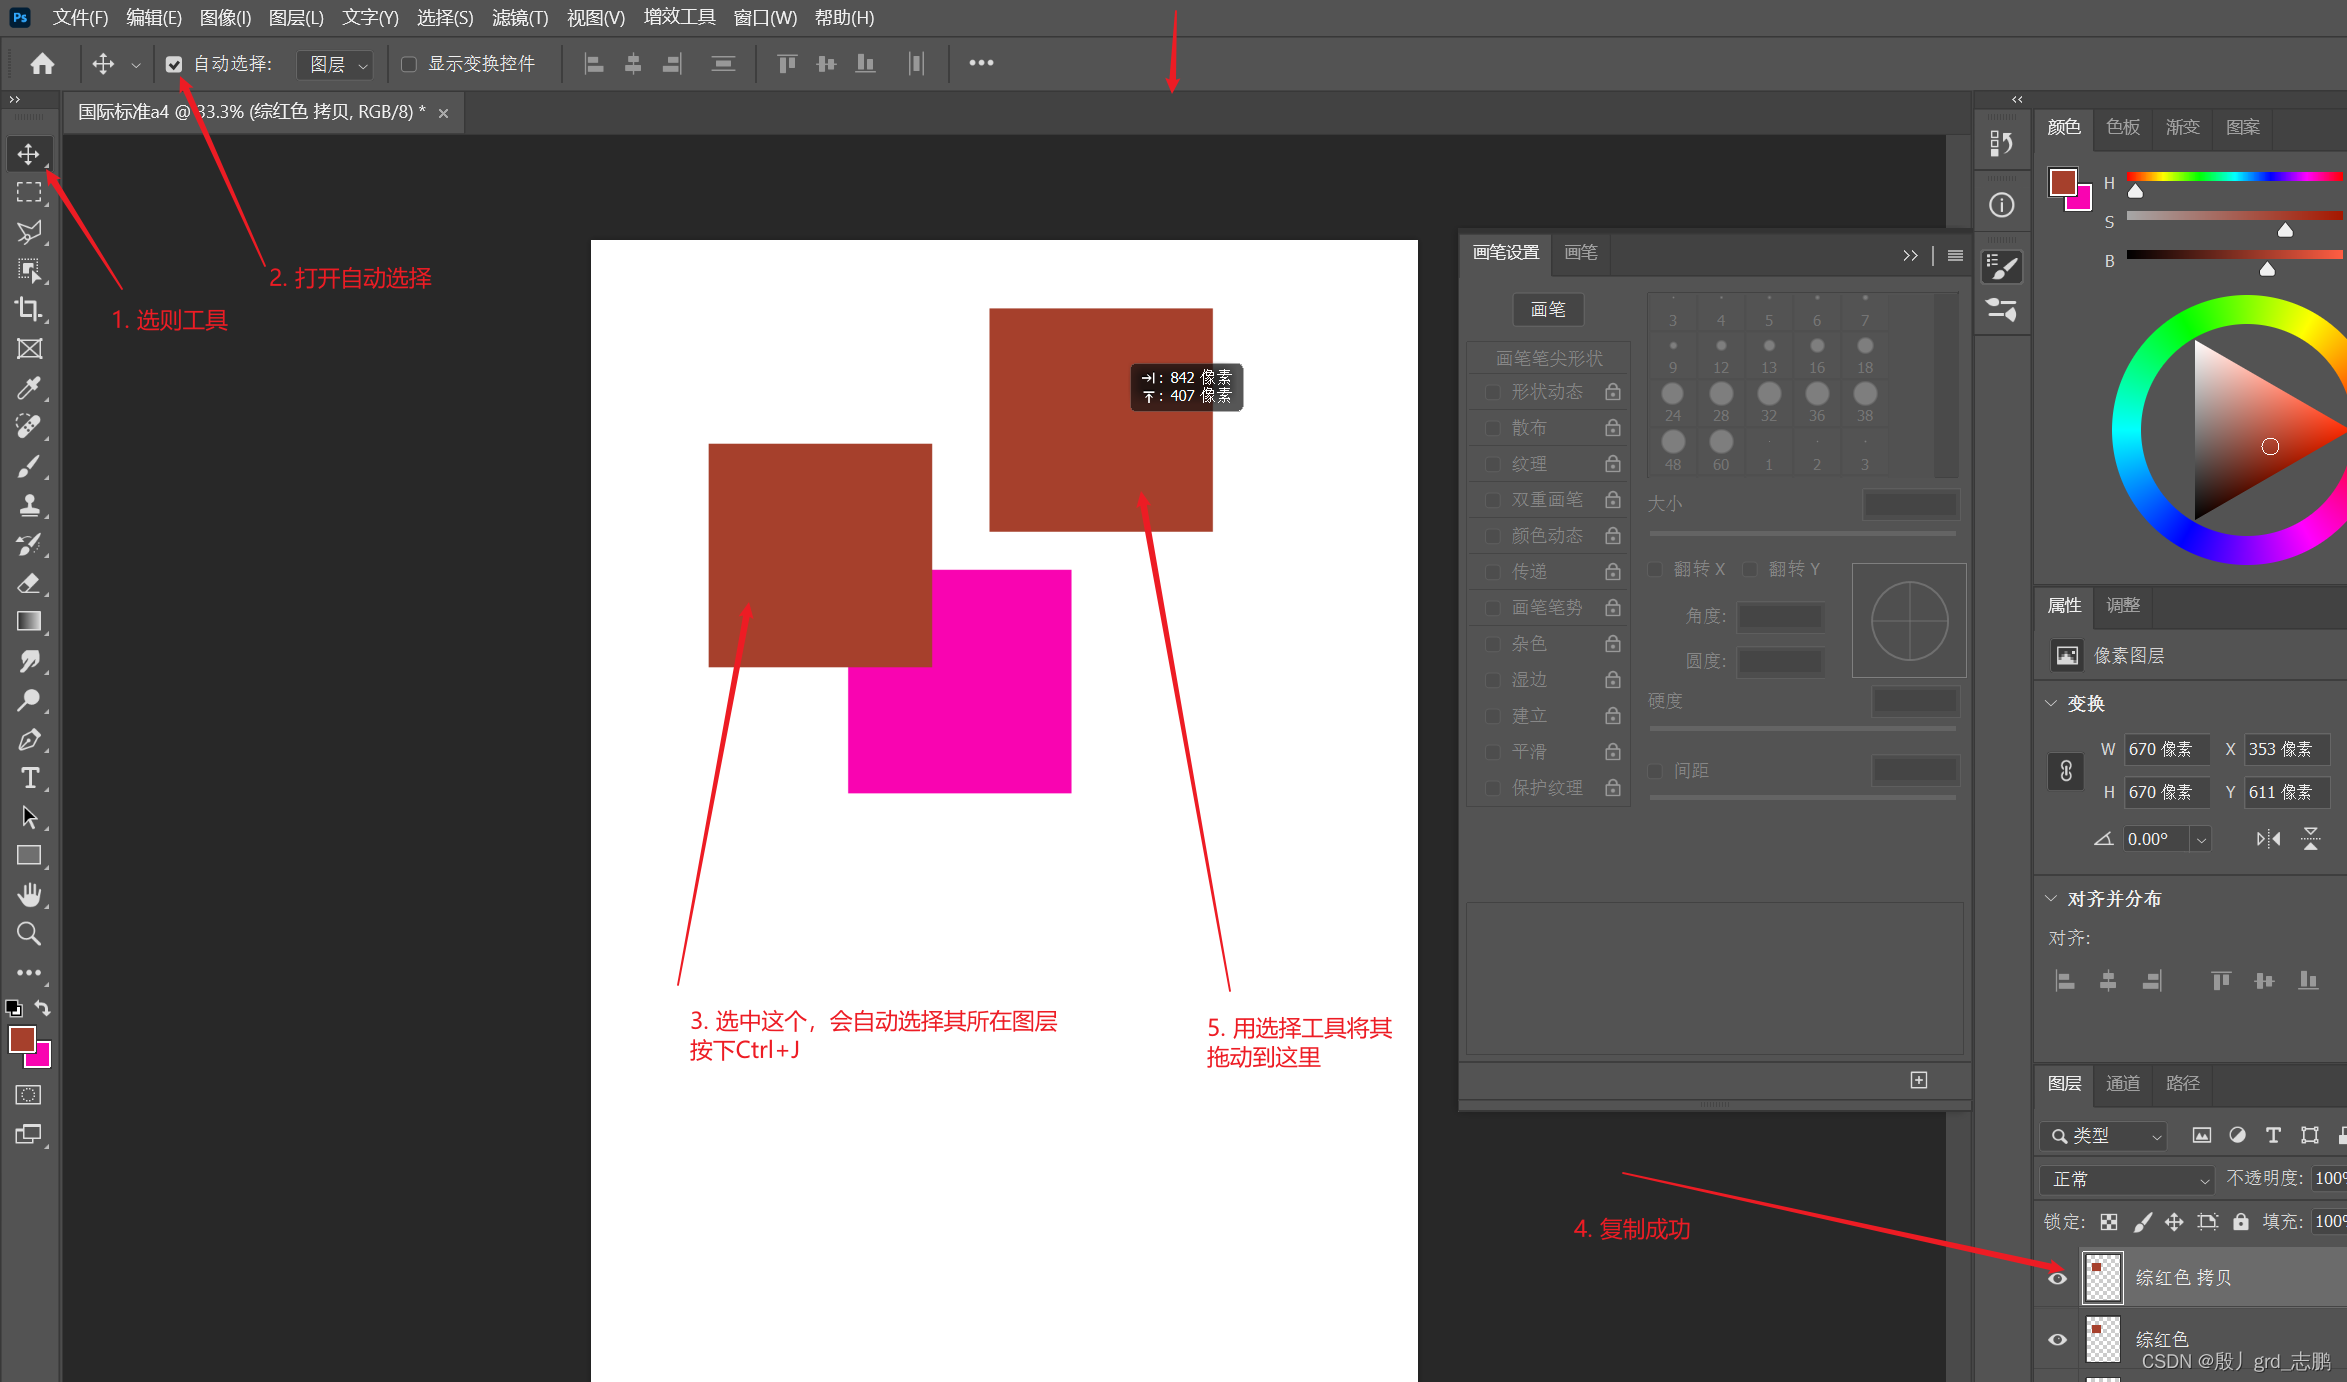
Task: Select the Horizontal Type tool
Action: tap(29, 778)
